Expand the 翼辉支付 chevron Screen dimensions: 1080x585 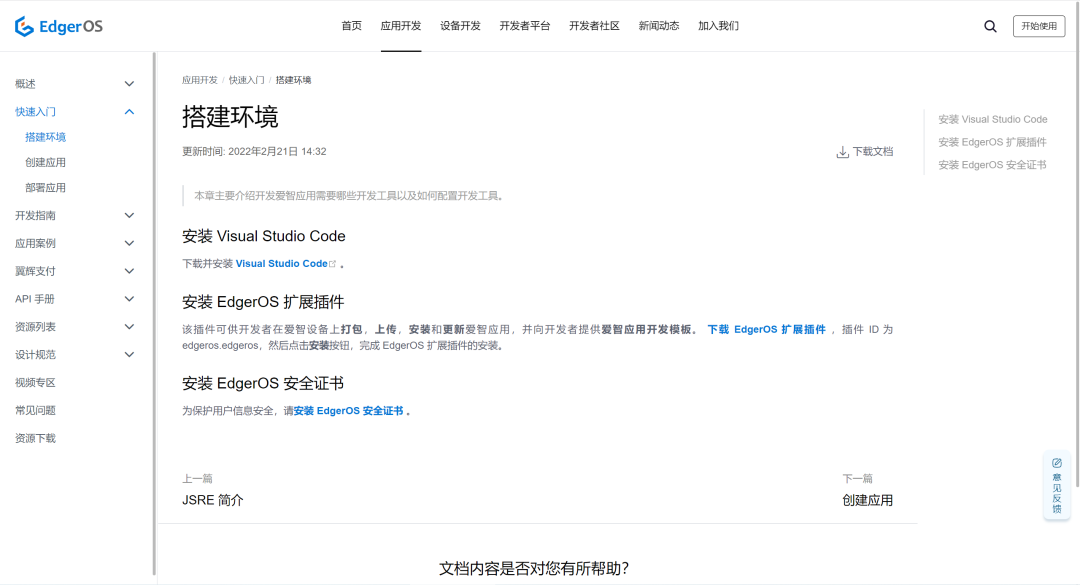[129, 271]
